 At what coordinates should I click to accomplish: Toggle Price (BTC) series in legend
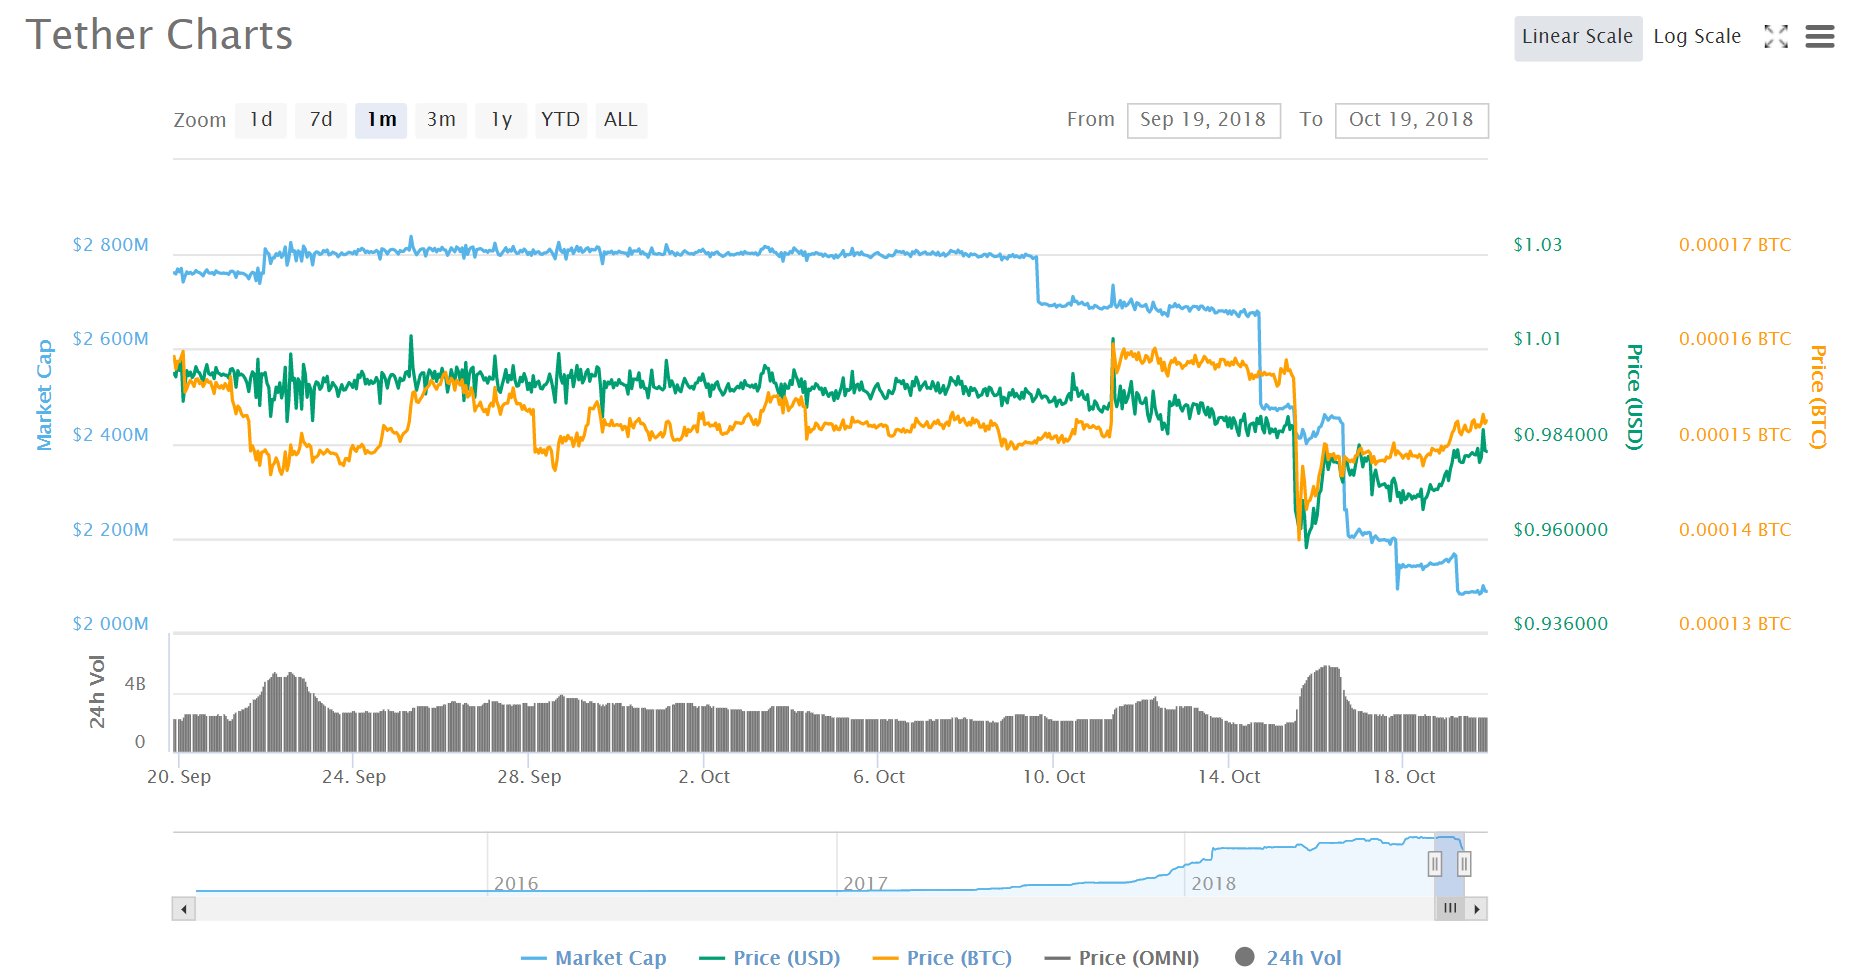tap(942, 958)
